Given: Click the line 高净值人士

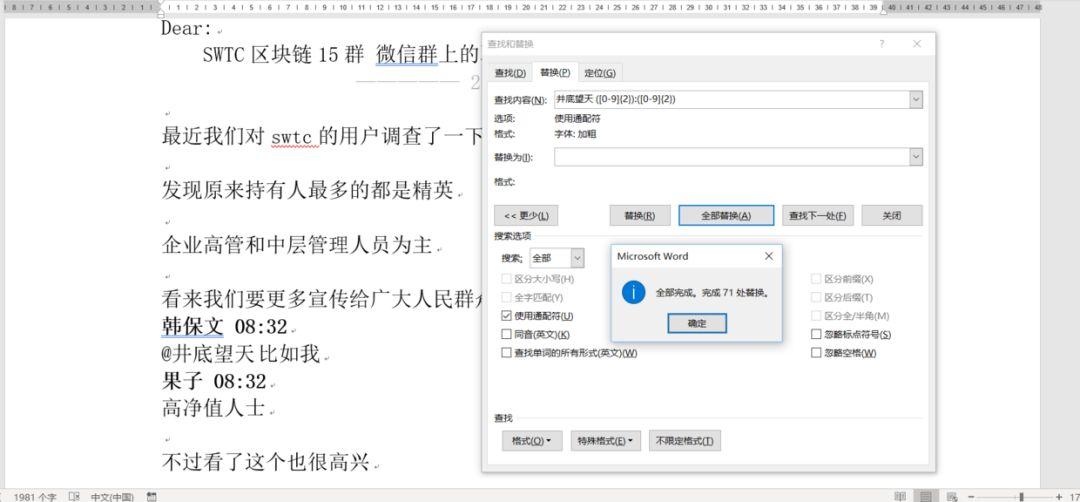Looking at the screenshot, I should (213, 408).
